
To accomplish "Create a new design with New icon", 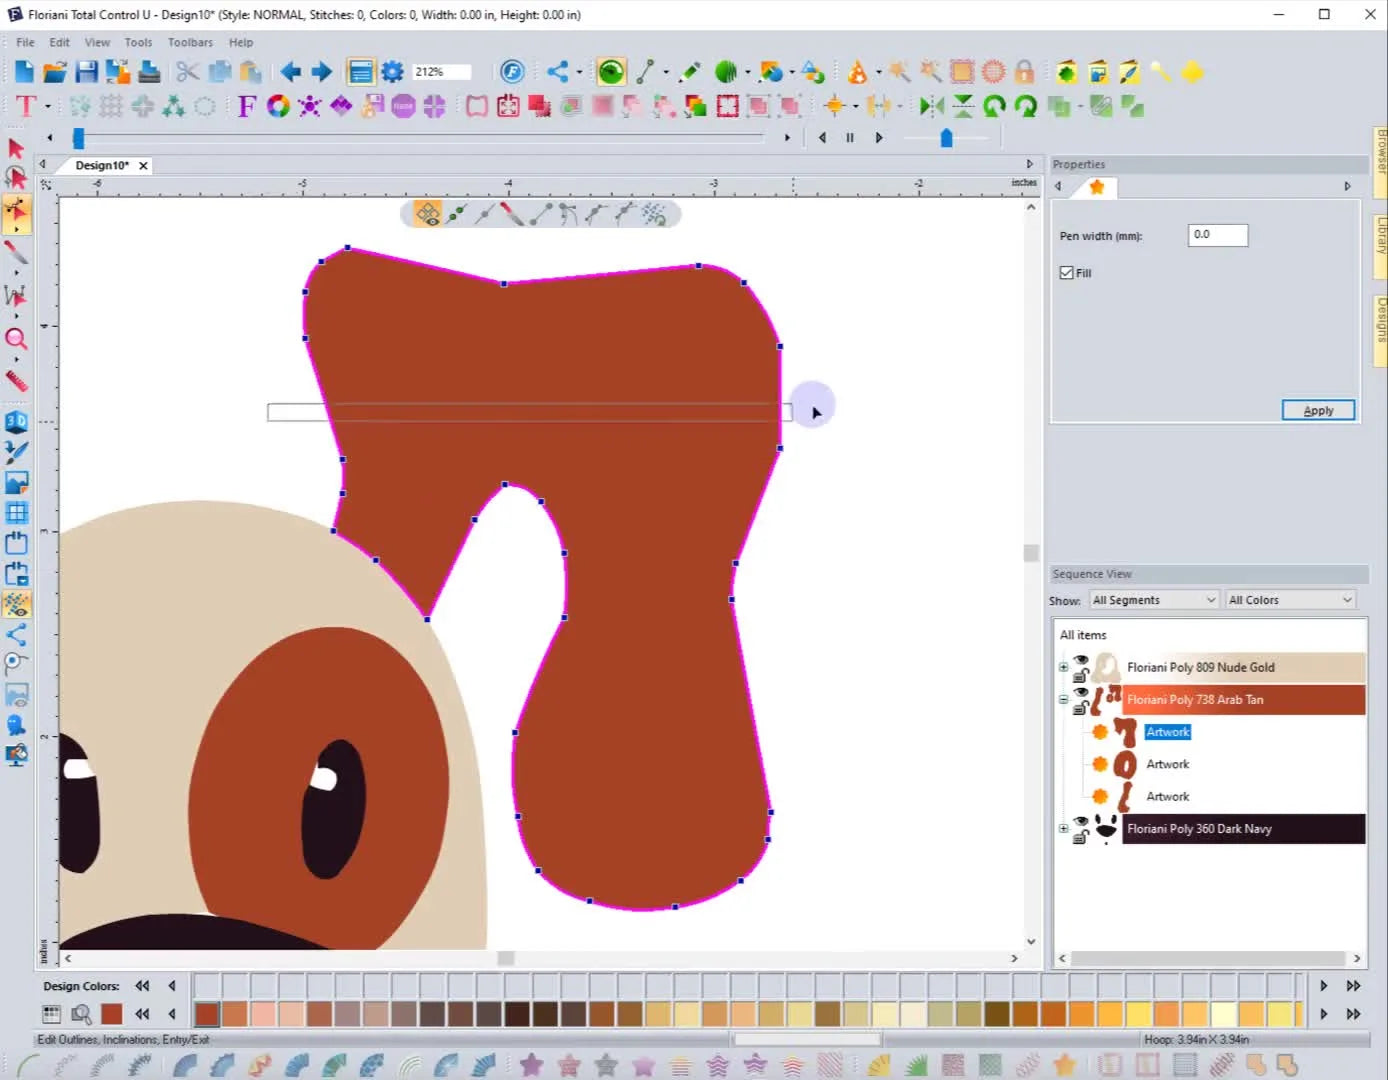I will click(24, 72).
